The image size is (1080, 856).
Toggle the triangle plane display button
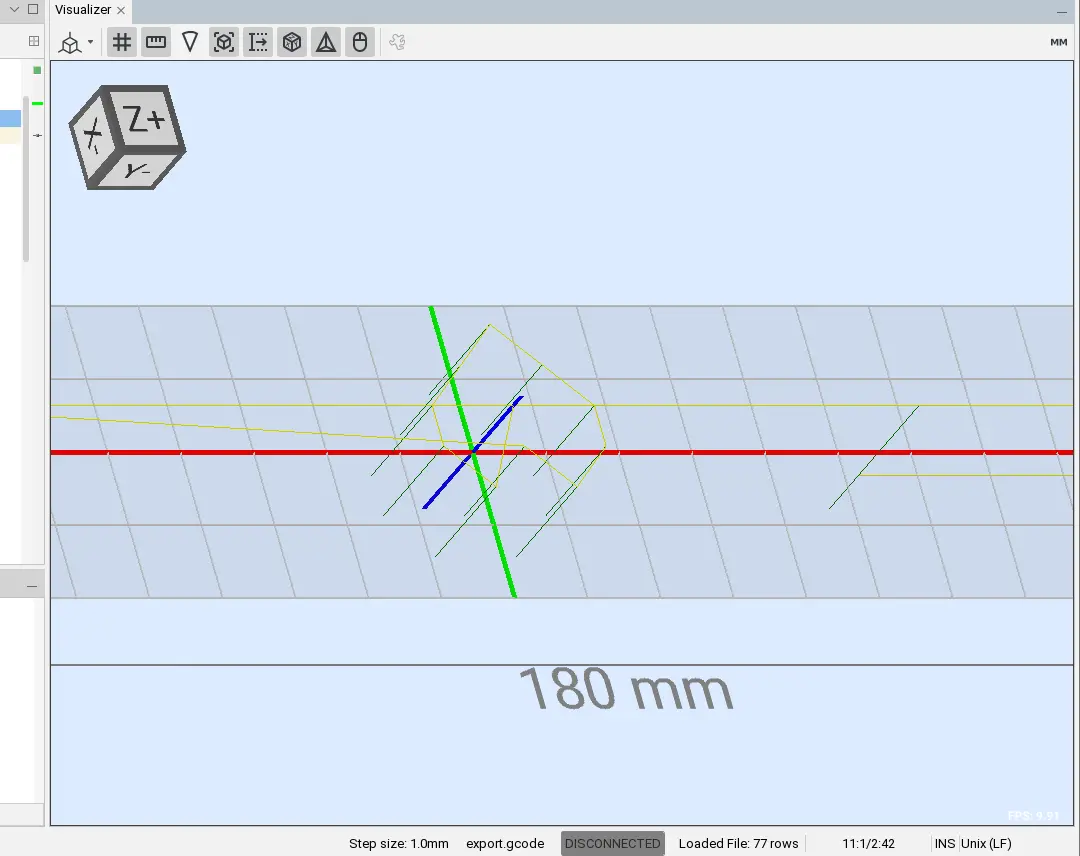point(326,42)
